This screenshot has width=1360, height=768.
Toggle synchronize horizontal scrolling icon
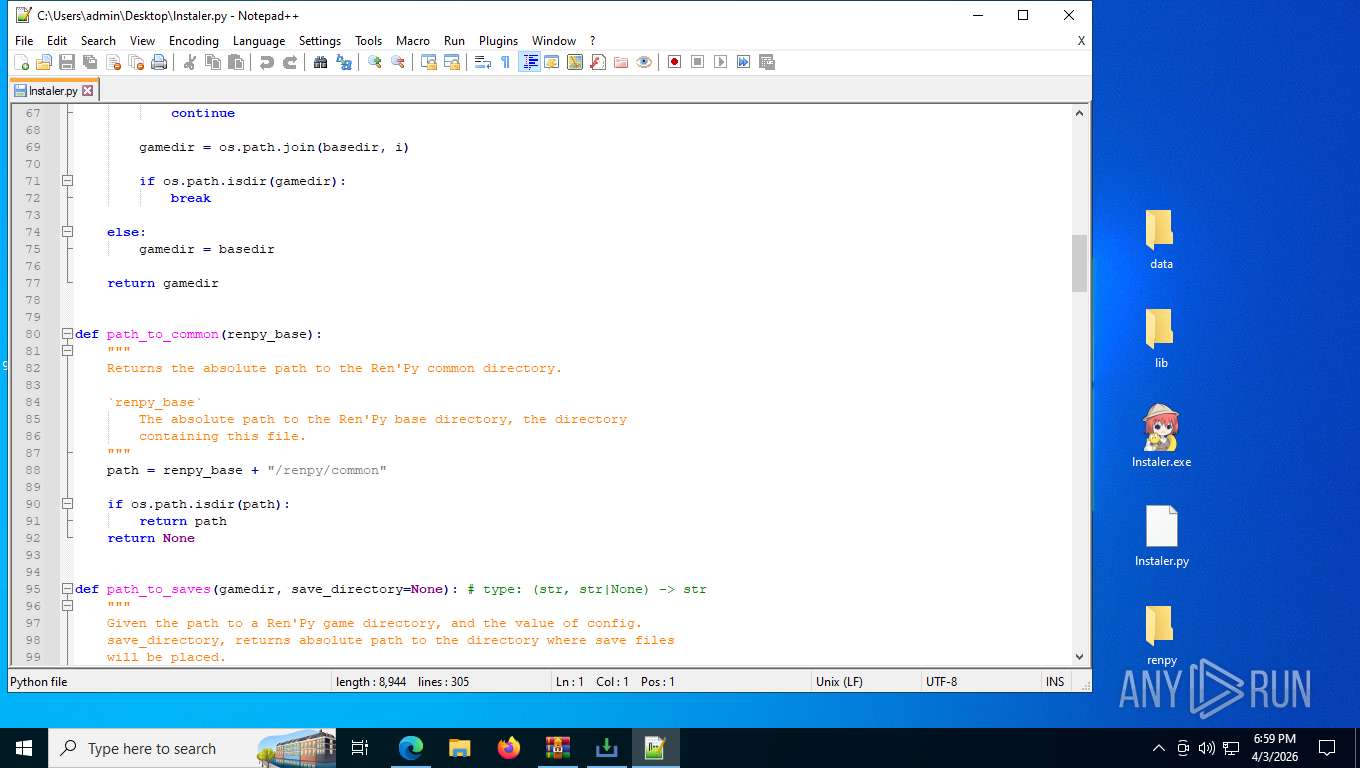pyautogui.click(x=452, y=62)
